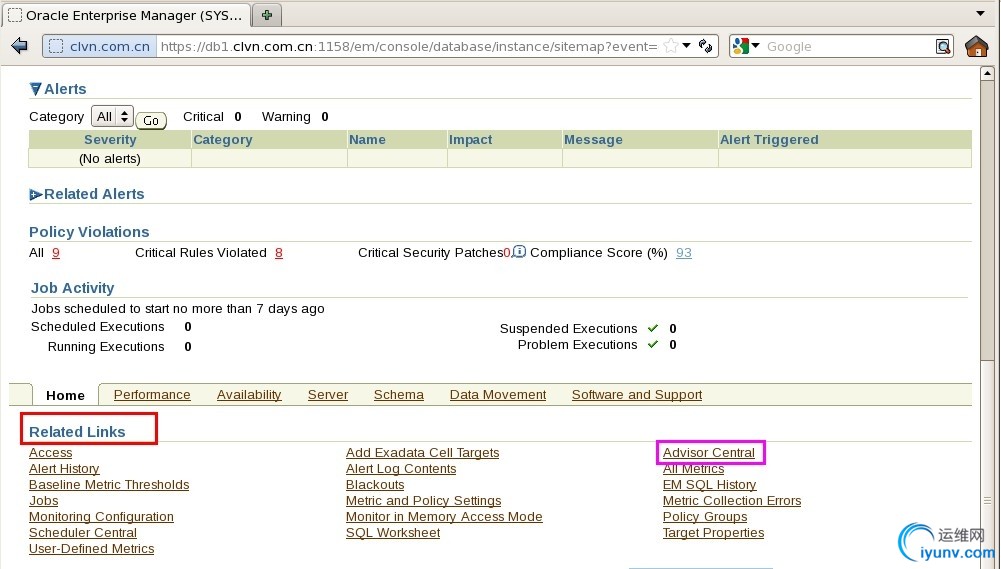Open the Alerts Category All dropdown
Viewport: 1001px width, 569px height.
[x=112, y=116]
